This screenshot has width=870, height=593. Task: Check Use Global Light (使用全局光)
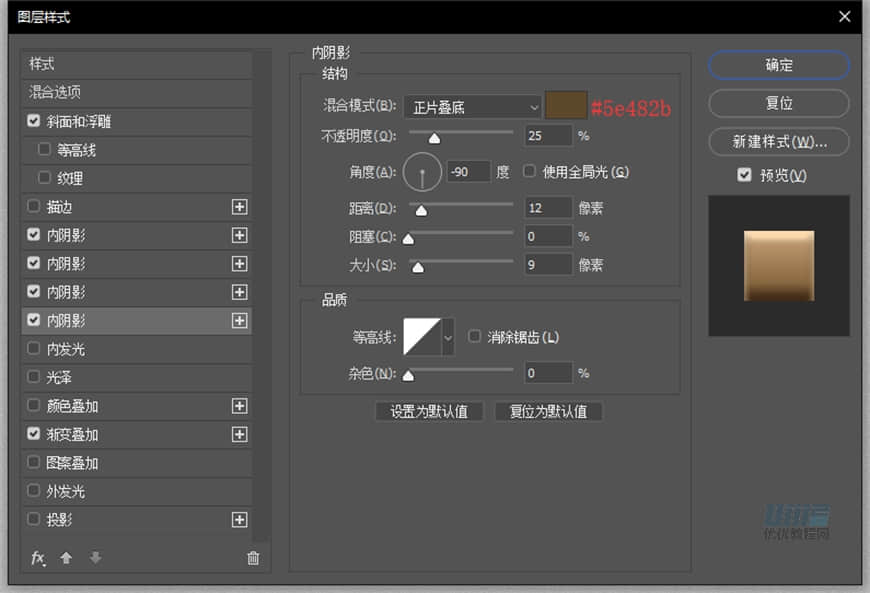point(528,170)
